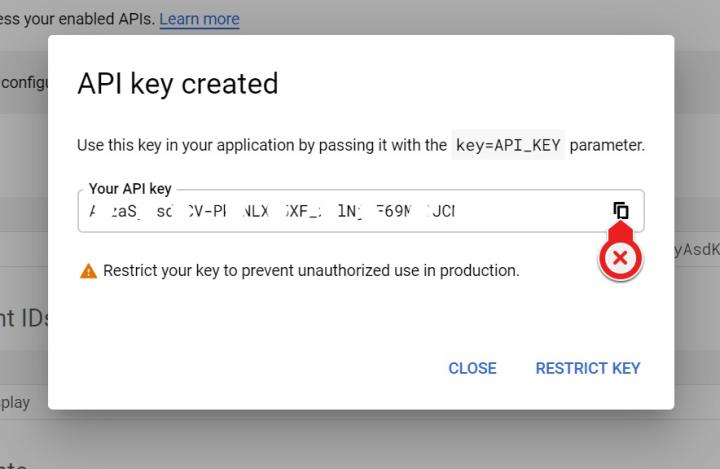Click the "Use this key in your application" text
Viewport: 720px width, 469px height.
261,145
